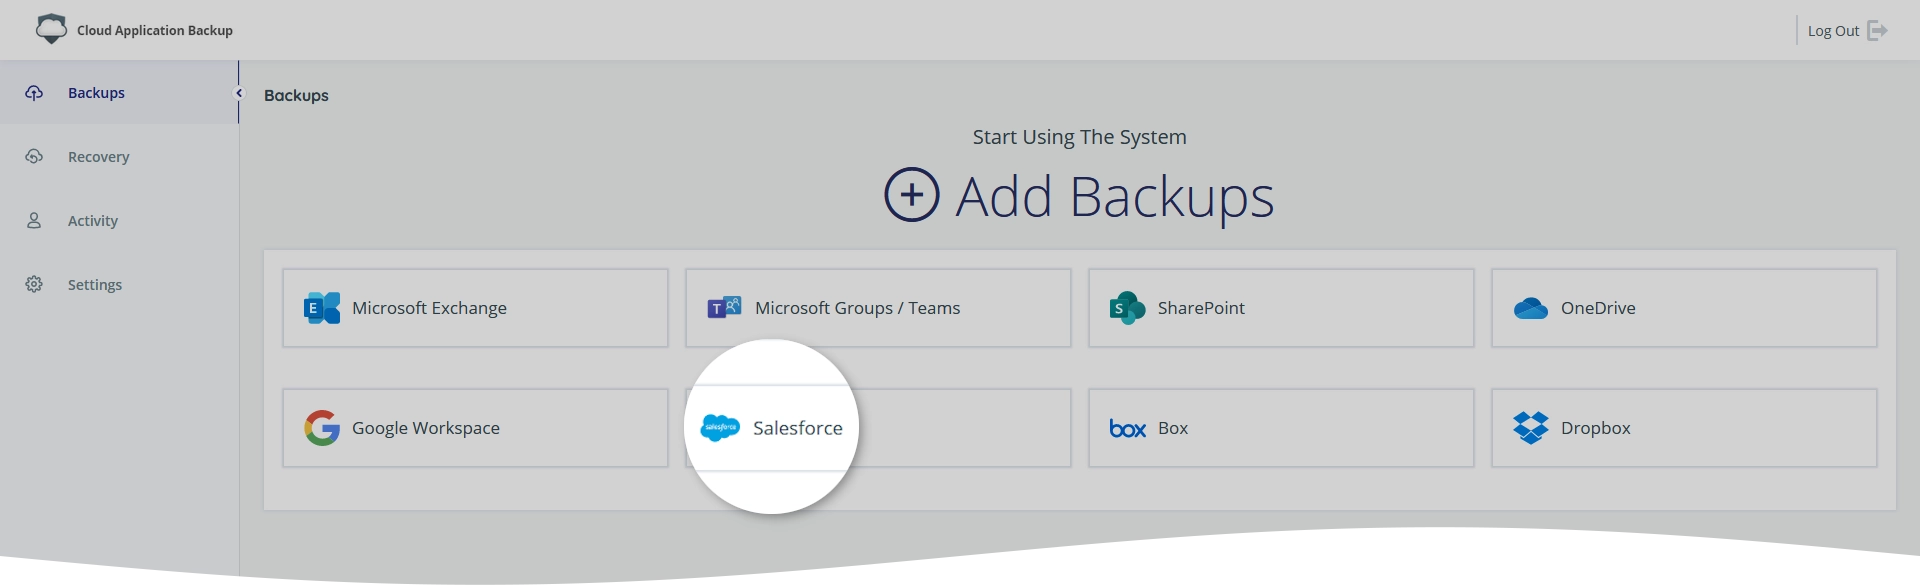Click the OneDrive cloud logo icon

pyautogui.click(x=1531, y=308)
